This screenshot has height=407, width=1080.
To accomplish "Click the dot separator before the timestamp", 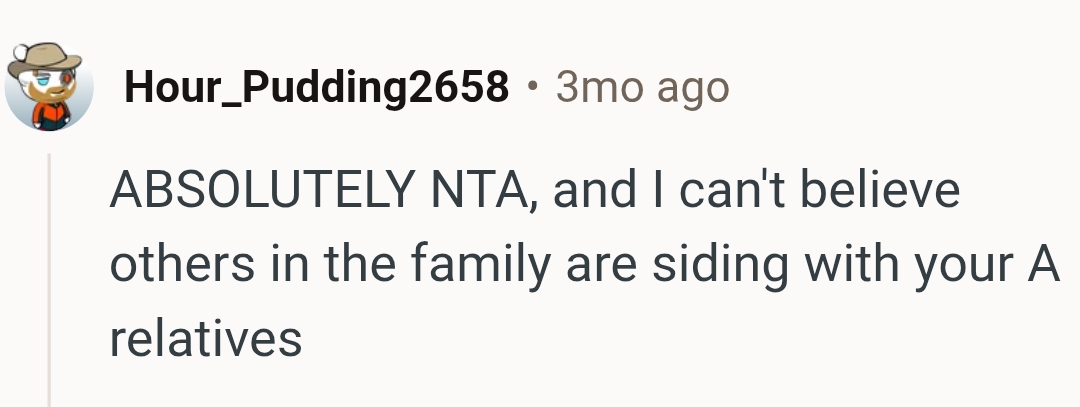I will click(535, 89).
